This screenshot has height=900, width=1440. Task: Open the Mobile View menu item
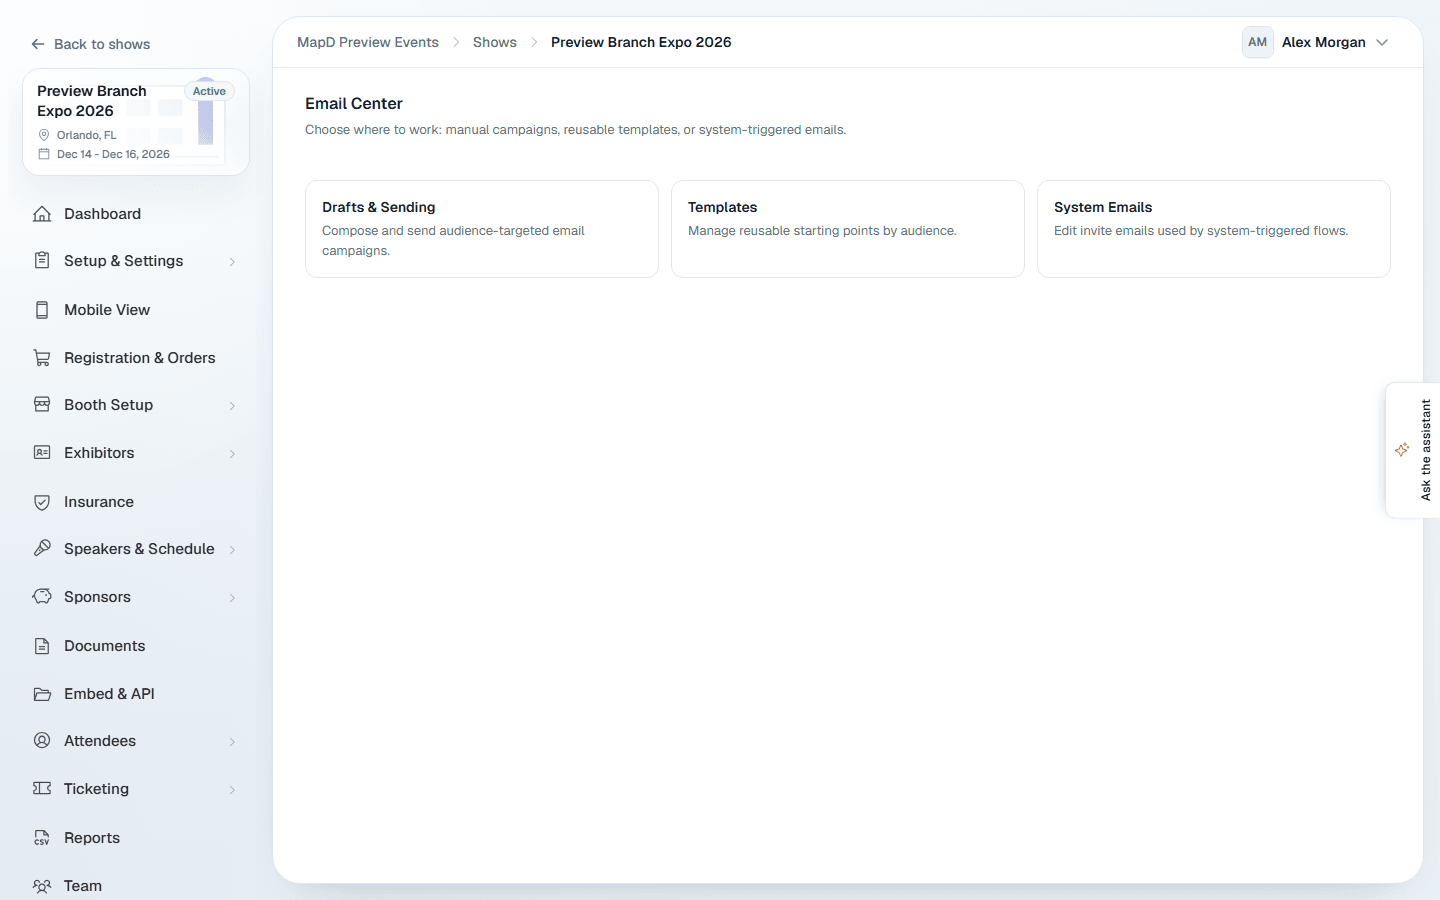click(136, 310)
